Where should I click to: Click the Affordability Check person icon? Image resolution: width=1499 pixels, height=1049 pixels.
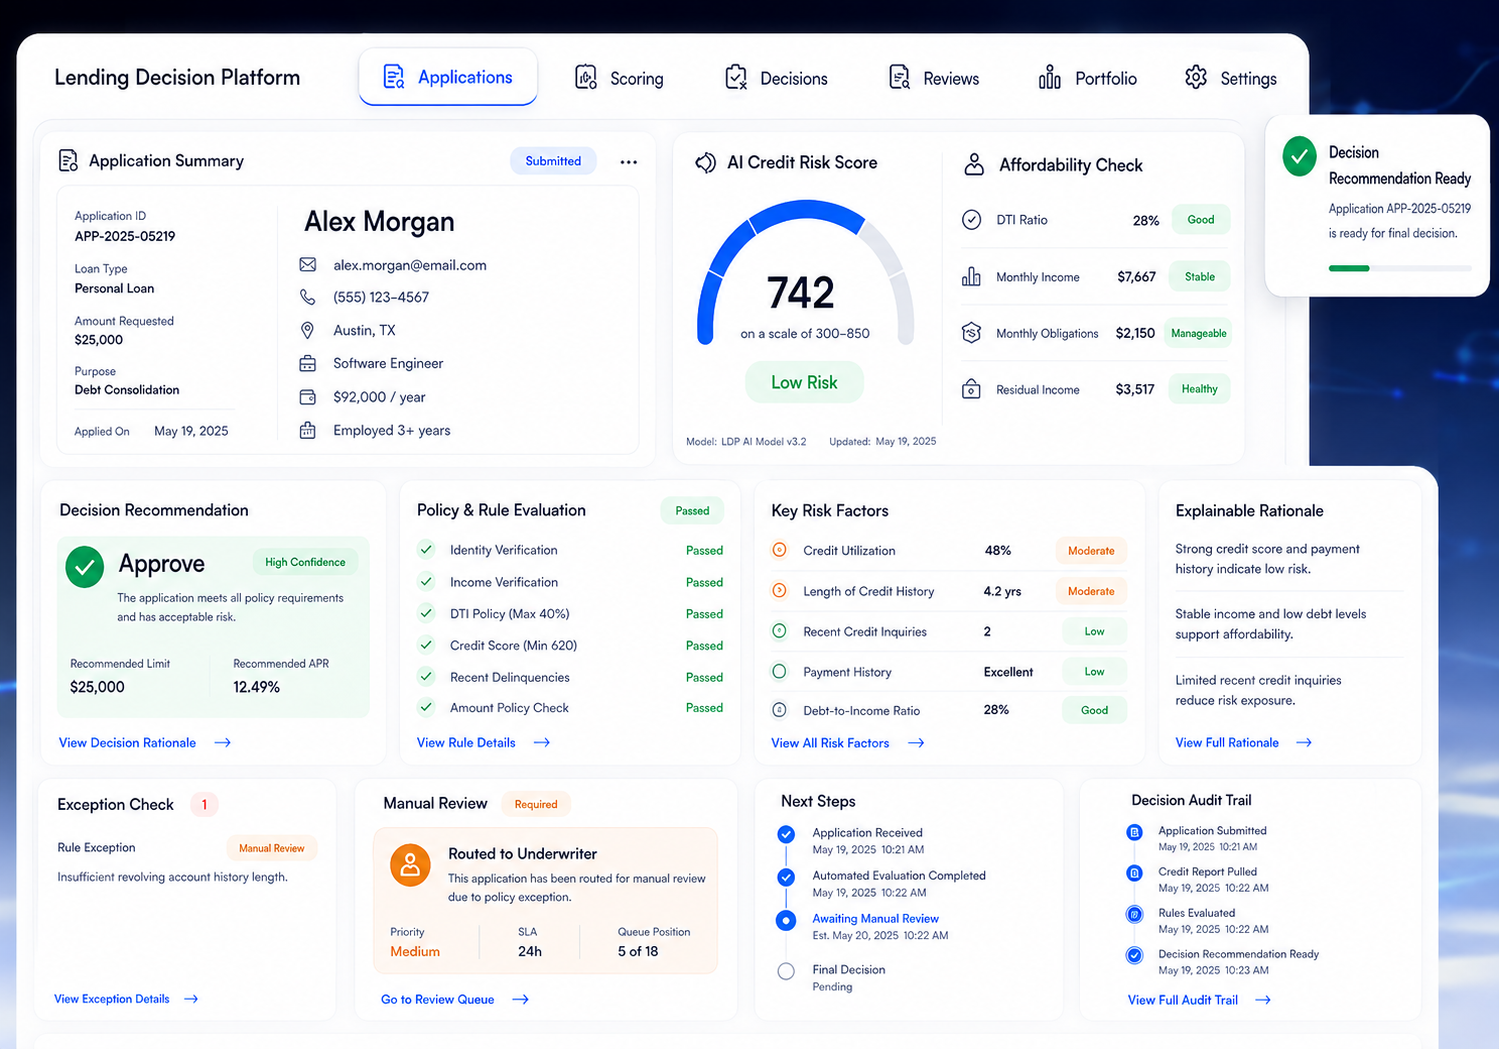[974, 164]
